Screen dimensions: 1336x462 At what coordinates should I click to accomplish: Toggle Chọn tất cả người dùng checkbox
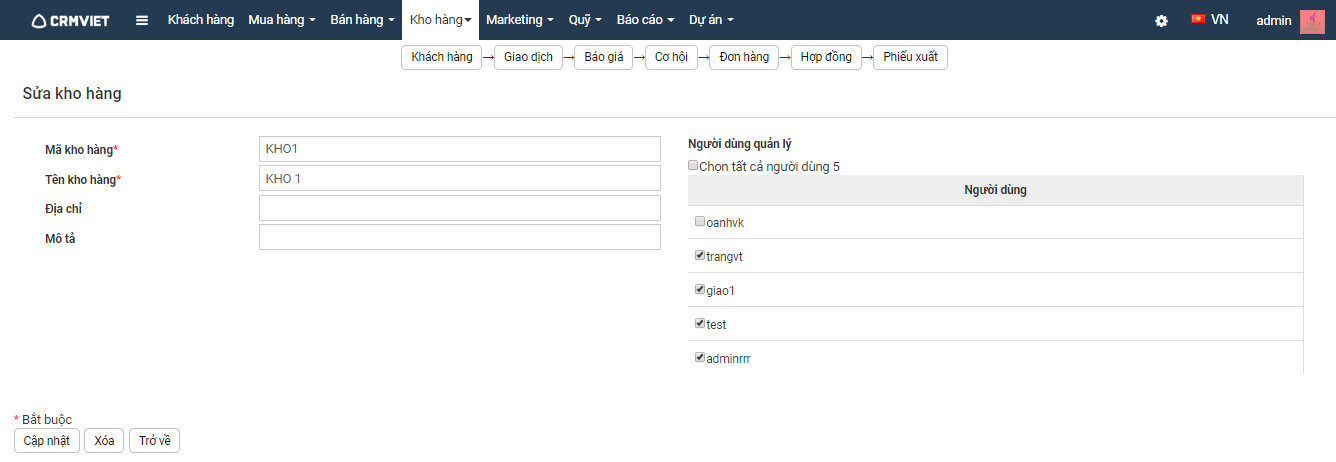[x=693, y=166]
